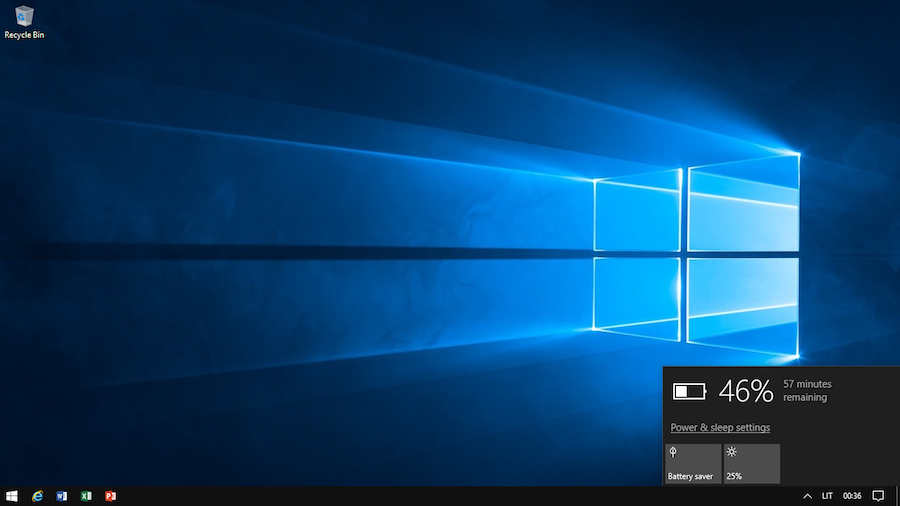
Task: Toggle the Battery saver tile
Action: [x=692, y=464]
